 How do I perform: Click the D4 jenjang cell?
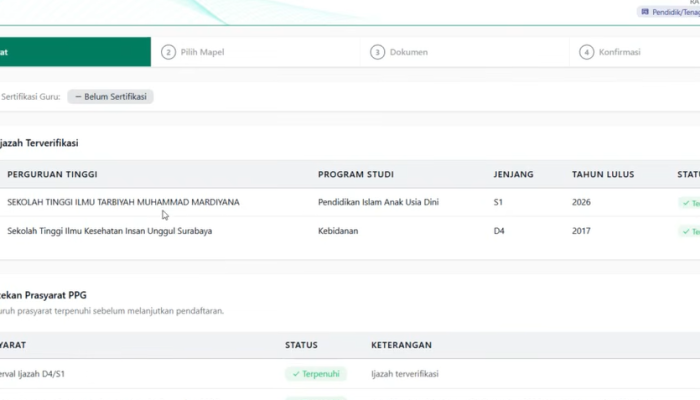[499, 231]
